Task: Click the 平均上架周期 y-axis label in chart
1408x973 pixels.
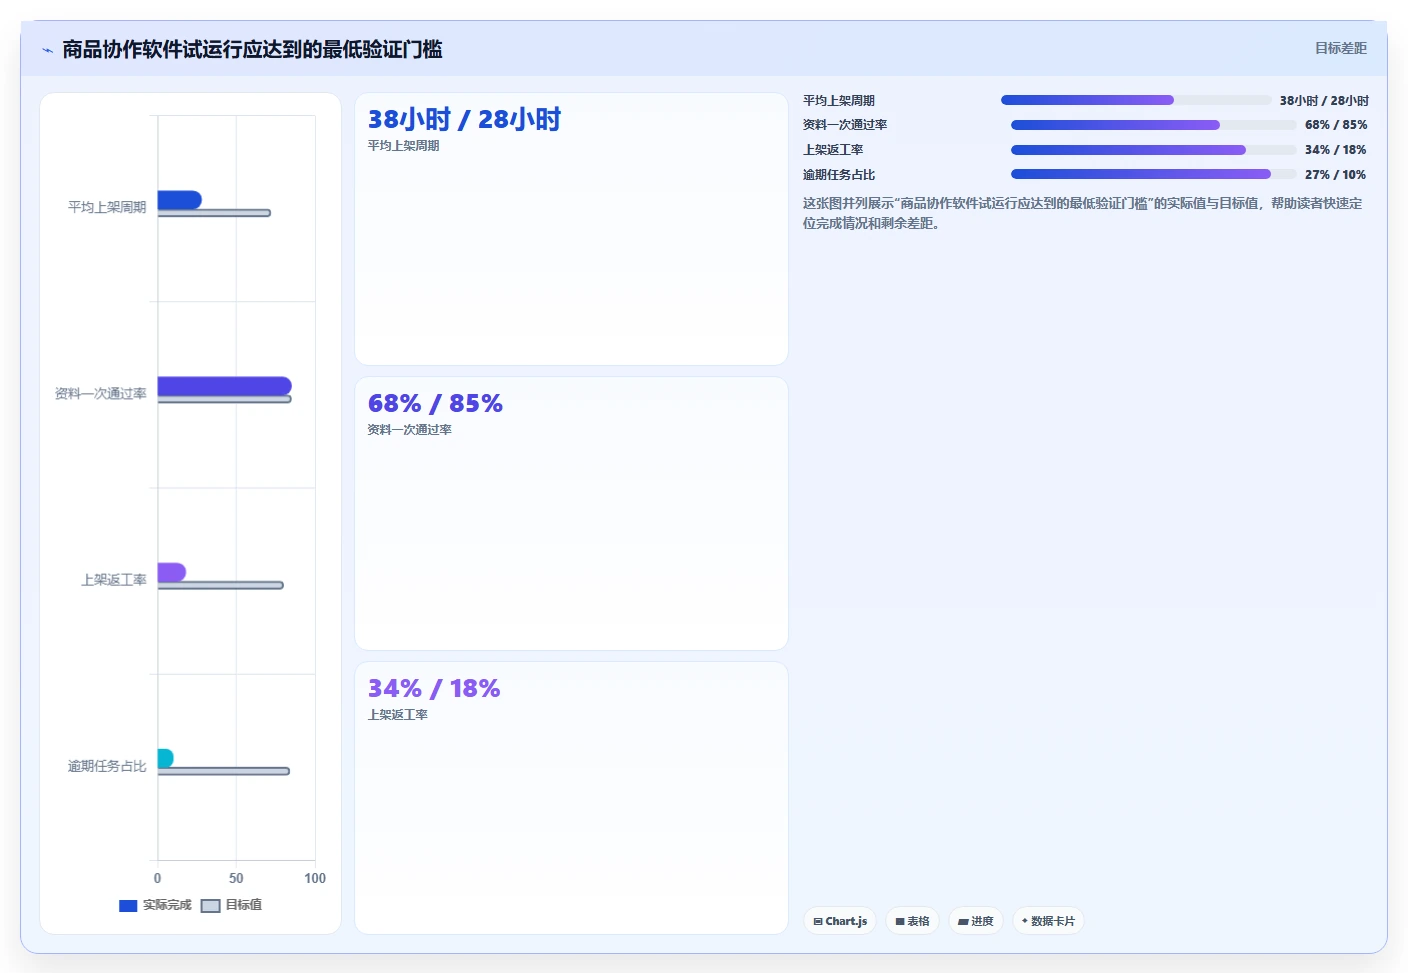Action: pos(107,207)
